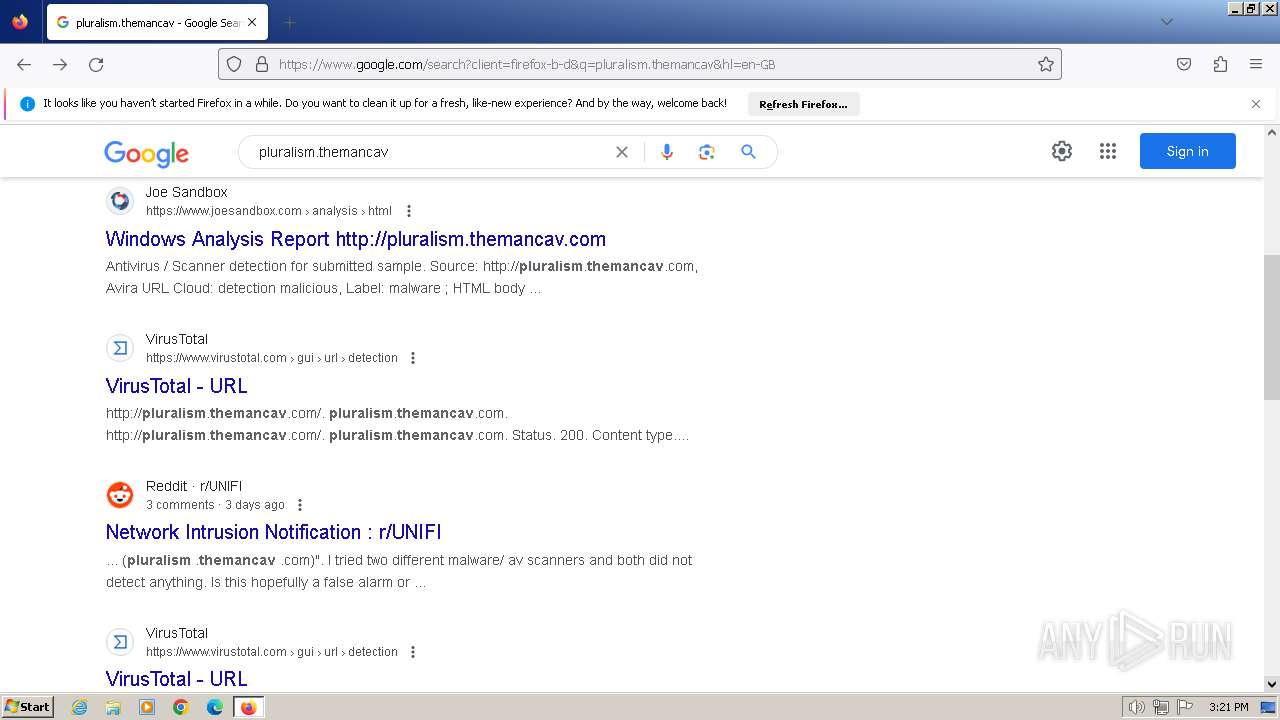Open the tracking protection shield icon

pyautogui.click(x=234, y=64)
